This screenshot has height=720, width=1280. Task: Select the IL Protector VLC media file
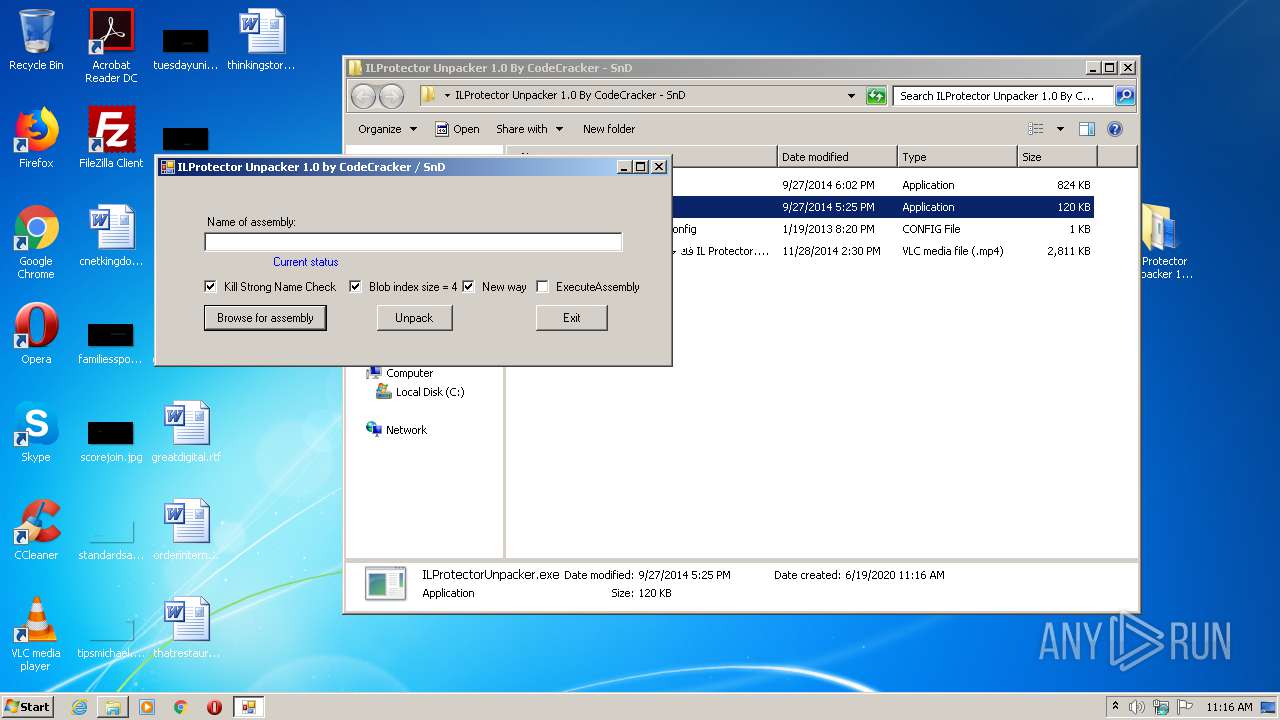pyautogui.click(x=882, y=251)
